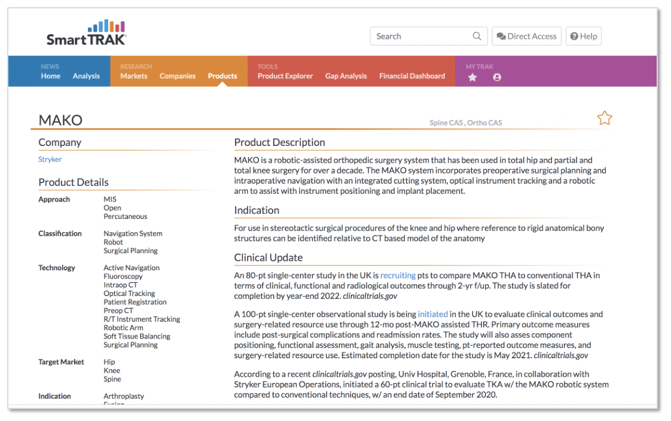Click the Spine CAS category tag

pyautogui.click(x=446, y=123)
